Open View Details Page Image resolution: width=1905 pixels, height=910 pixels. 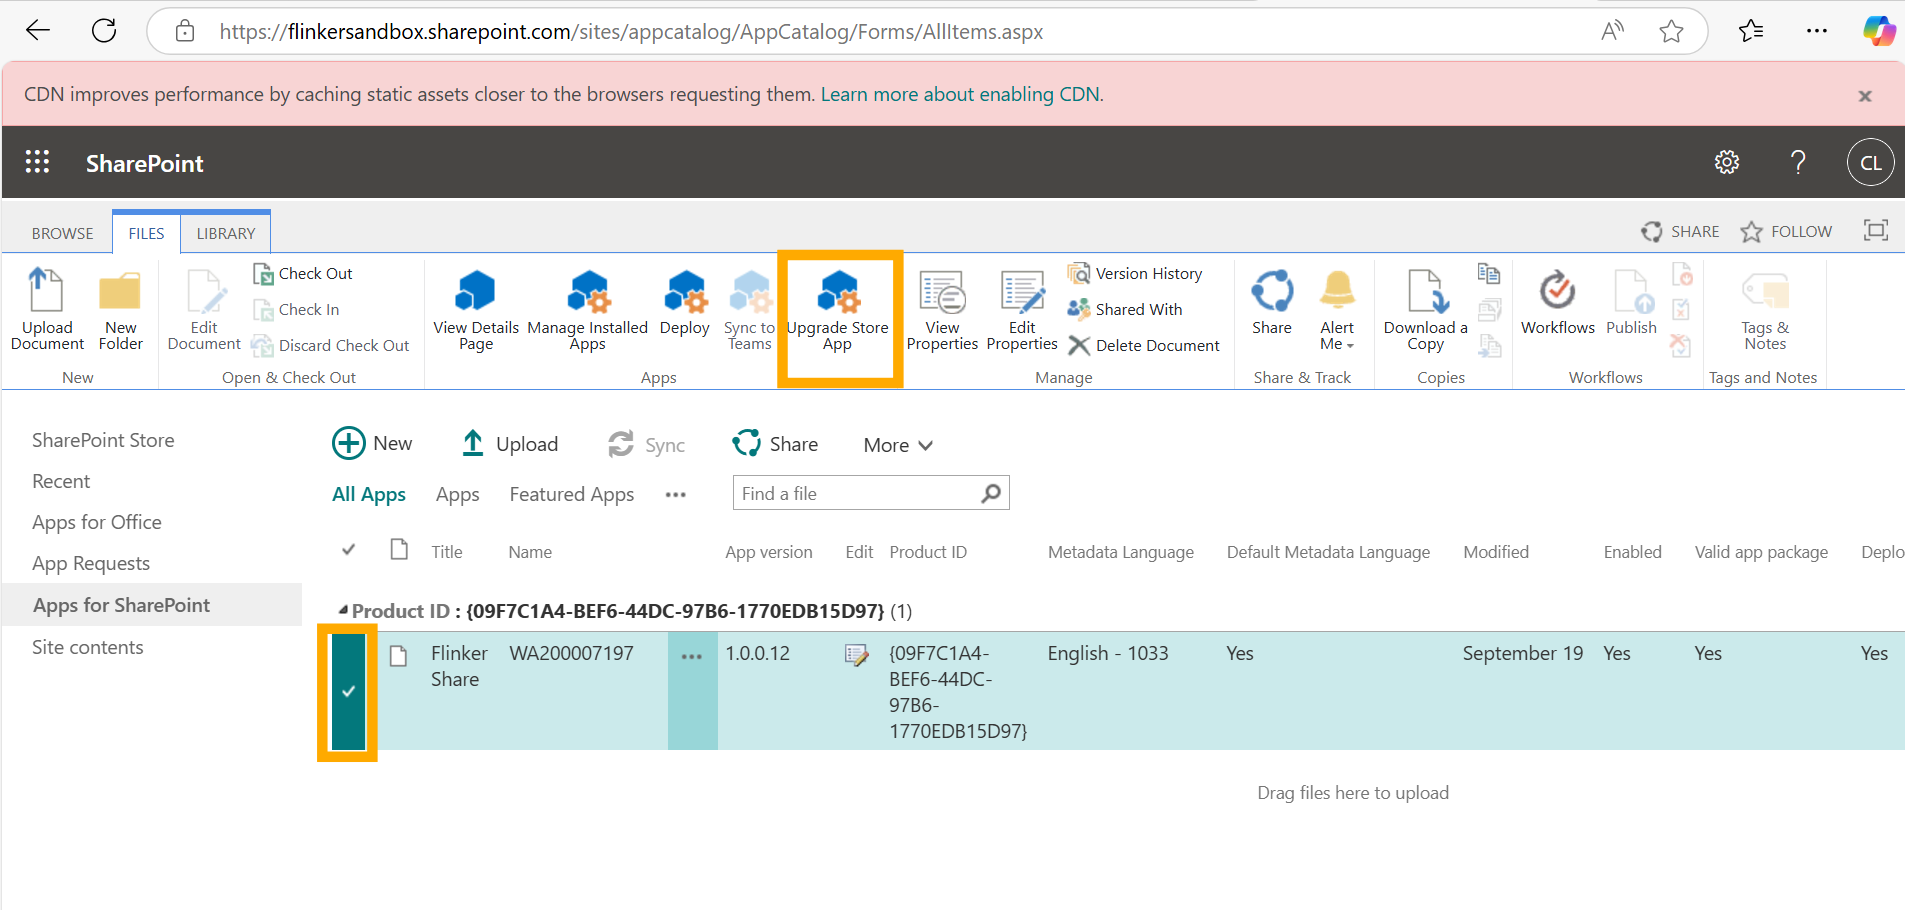pyautogui.click(x=476, y=309)
